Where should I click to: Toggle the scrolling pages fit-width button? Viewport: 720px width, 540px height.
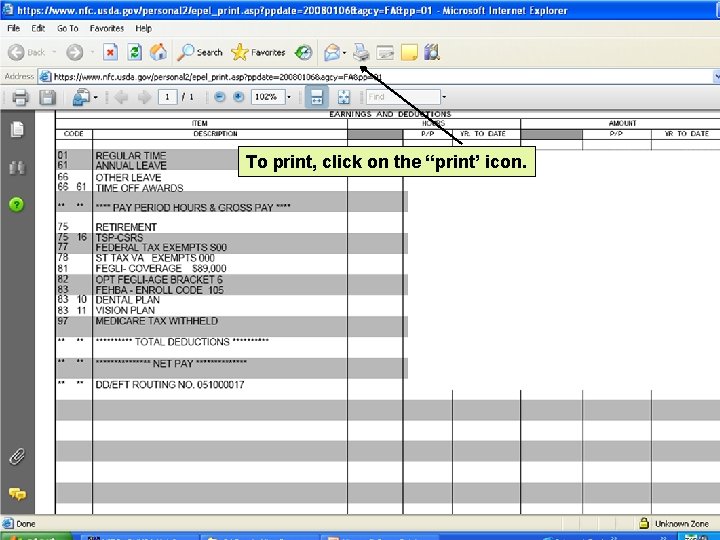tap(317, 97)
